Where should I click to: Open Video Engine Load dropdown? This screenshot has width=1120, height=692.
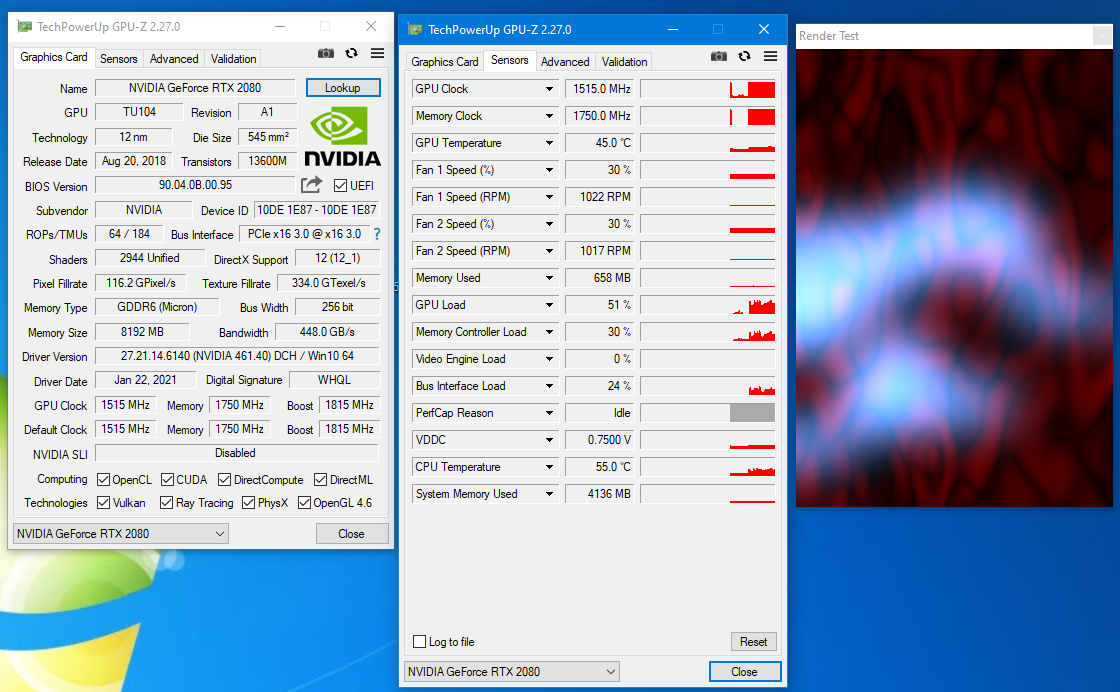(x=549, y=359)
